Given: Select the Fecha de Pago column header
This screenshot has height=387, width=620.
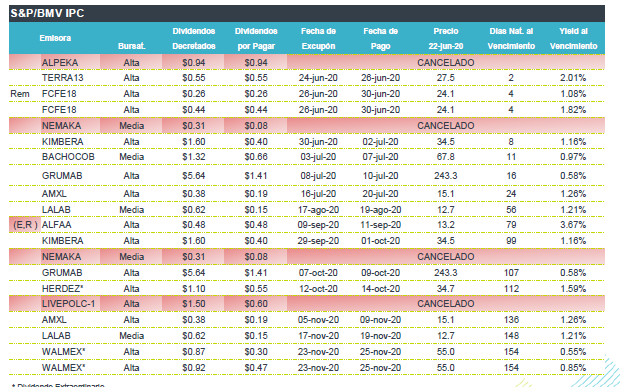Looking at the screenshot, I should 380,39.
